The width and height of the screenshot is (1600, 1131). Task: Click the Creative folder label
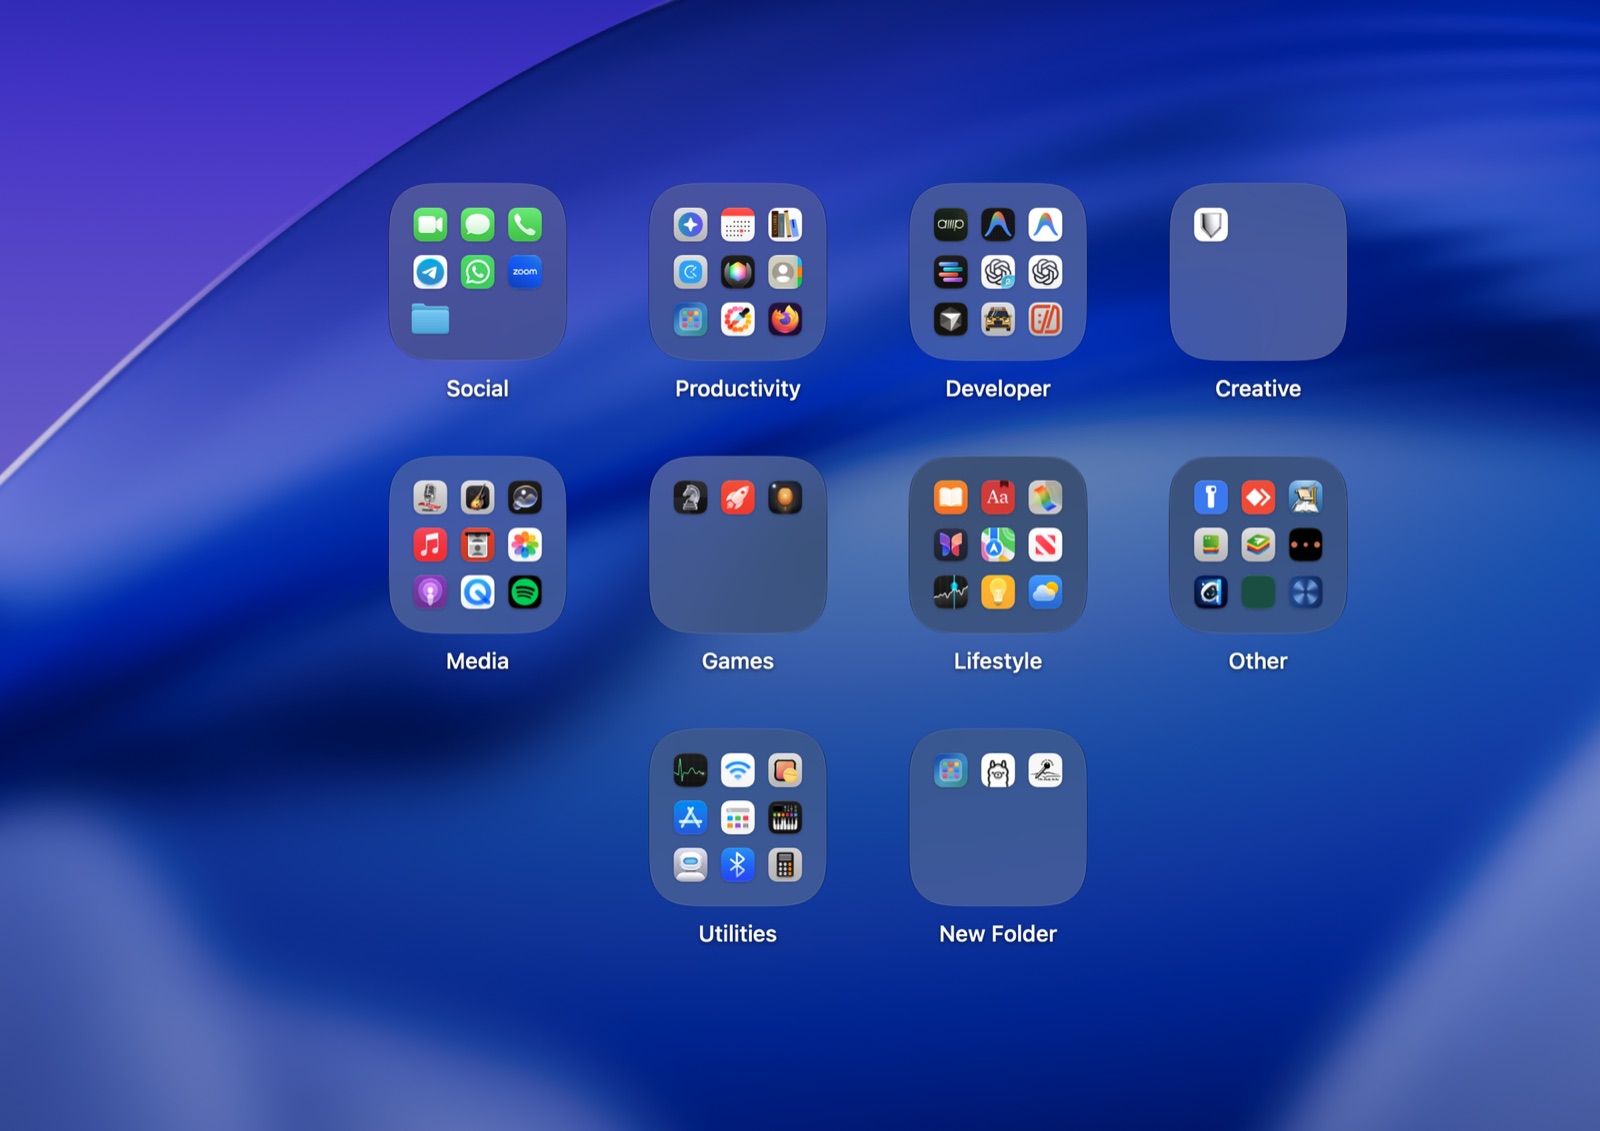coord(1258,389)
